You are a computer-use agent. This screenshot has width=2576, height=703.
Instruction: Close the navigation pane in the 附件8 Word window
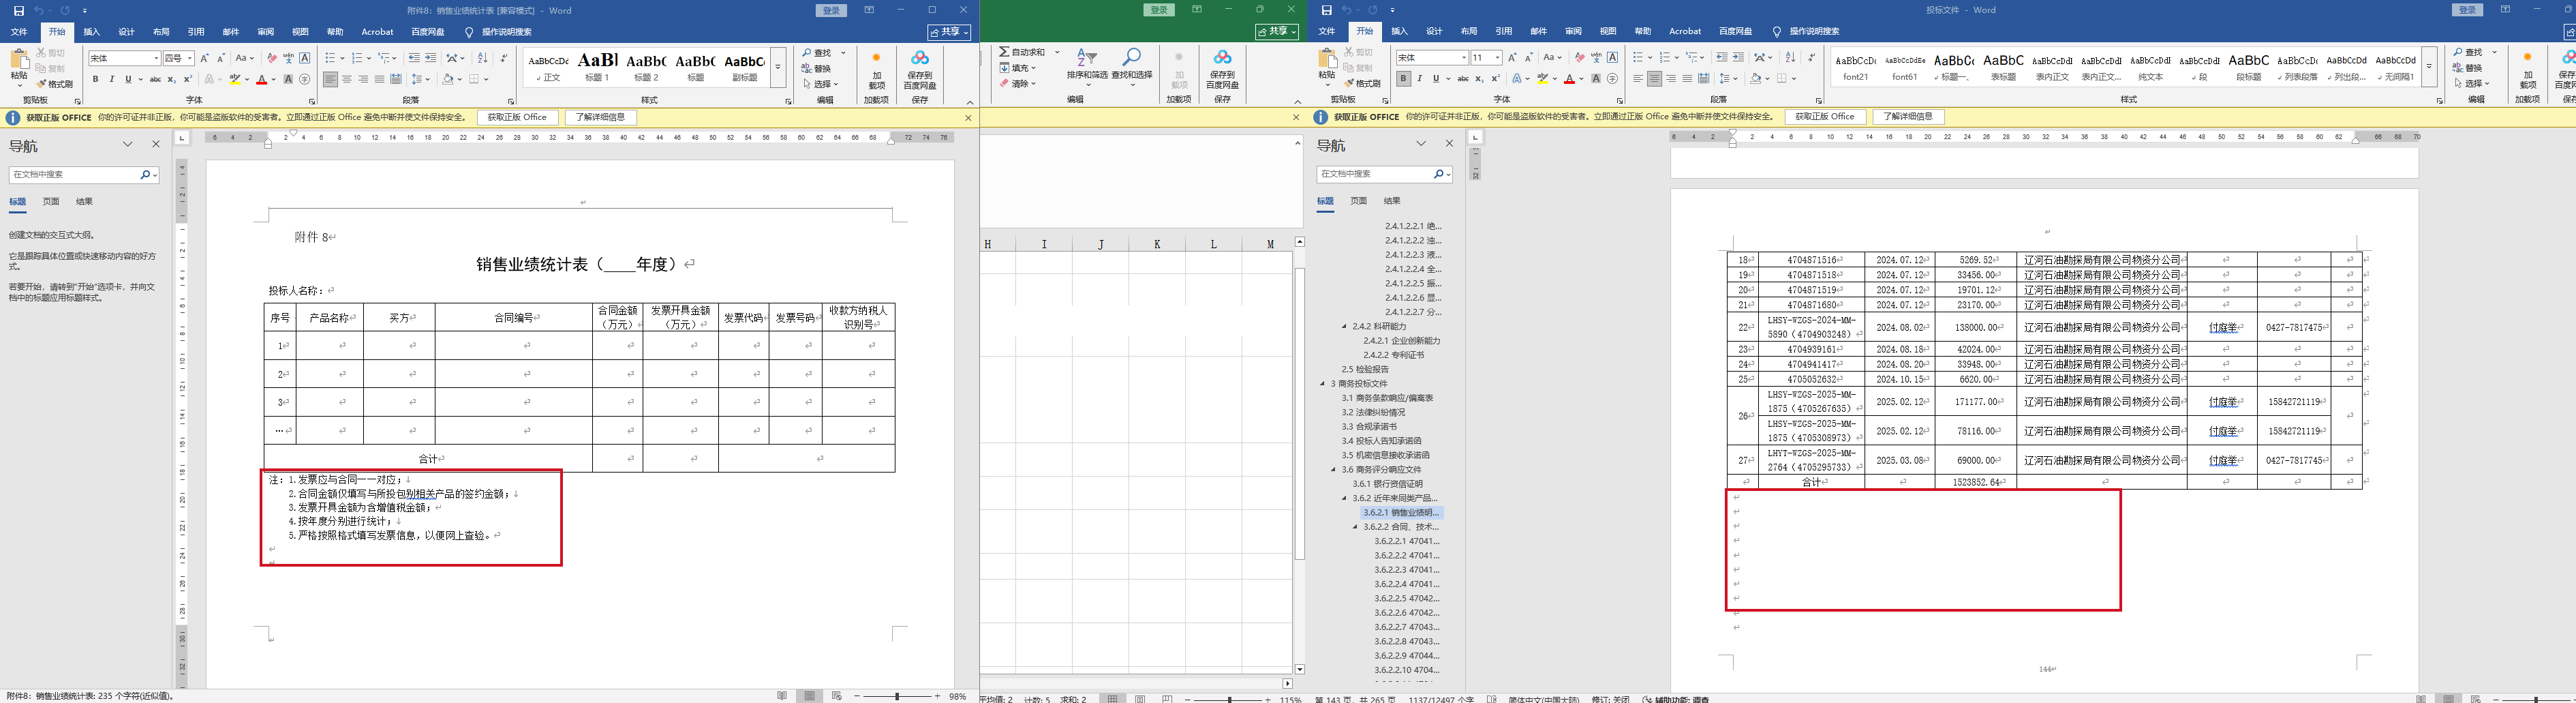tap(156, 144)
